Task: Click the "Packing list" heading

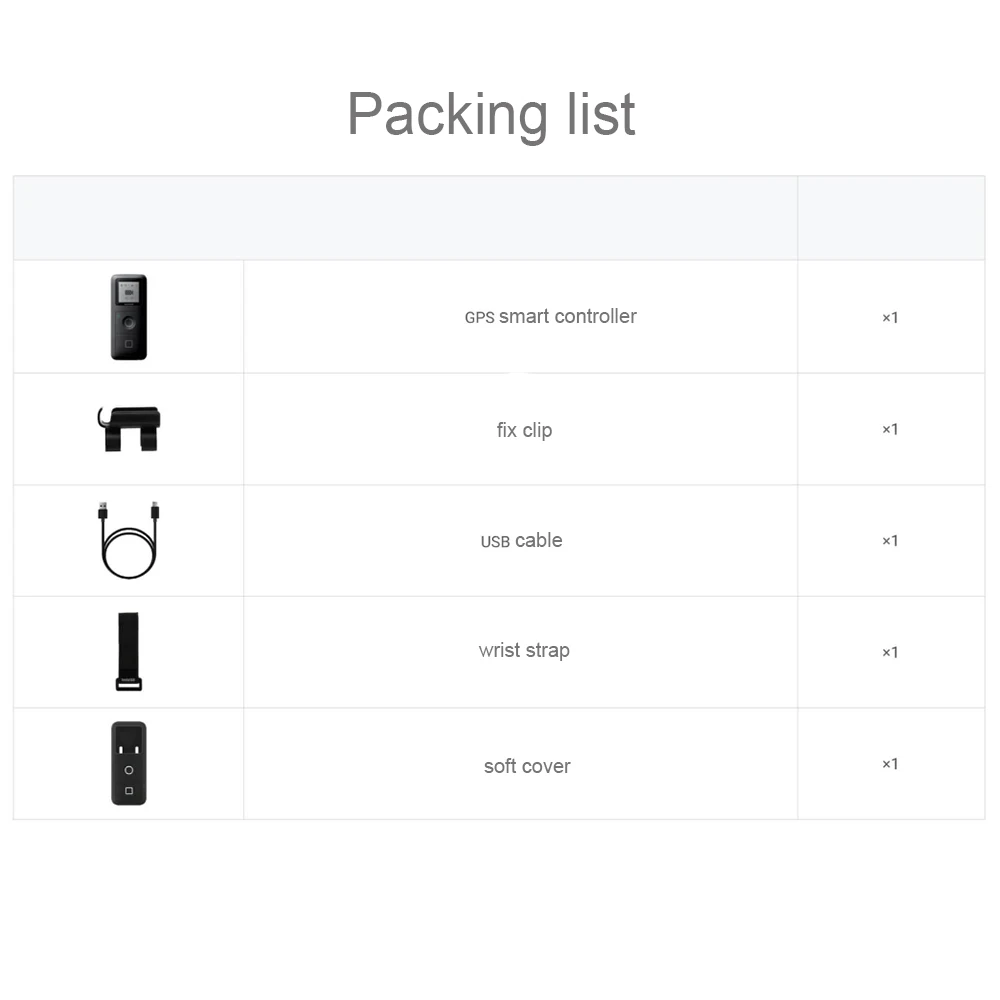Action: [491, 114]
